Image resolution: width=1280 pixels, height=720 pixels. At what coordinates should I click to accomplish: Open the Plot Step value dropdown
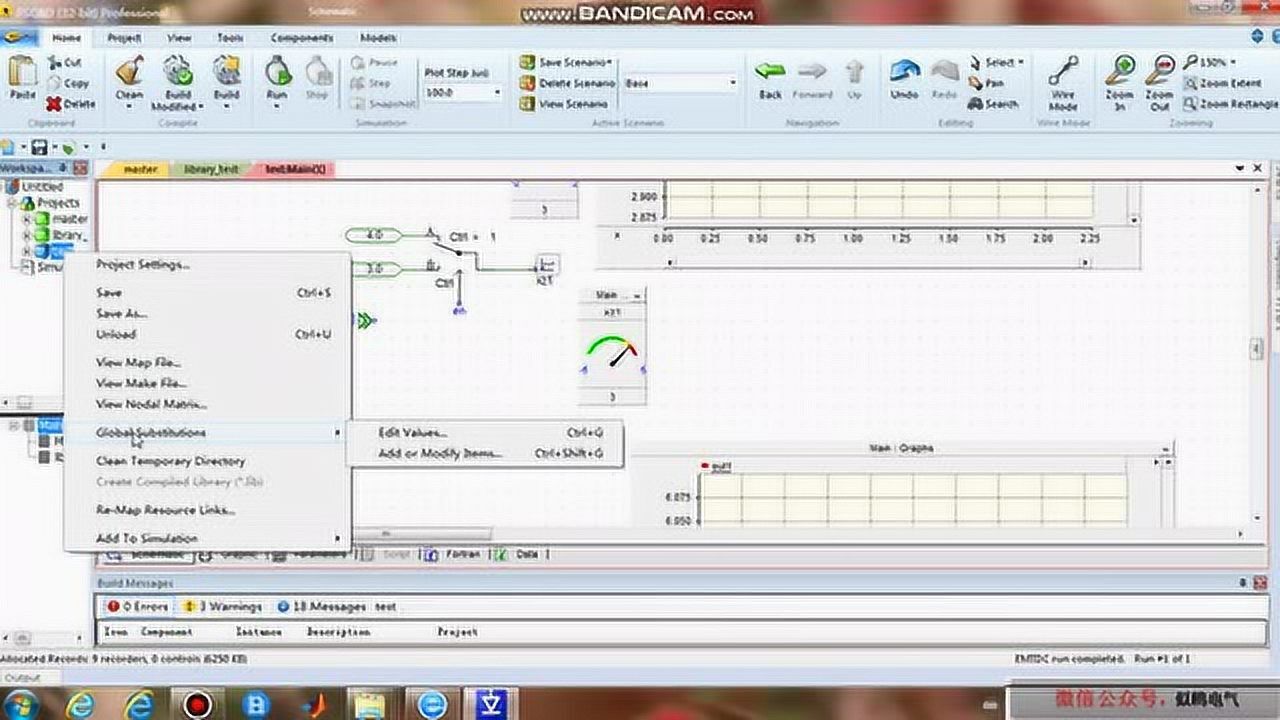497,92
